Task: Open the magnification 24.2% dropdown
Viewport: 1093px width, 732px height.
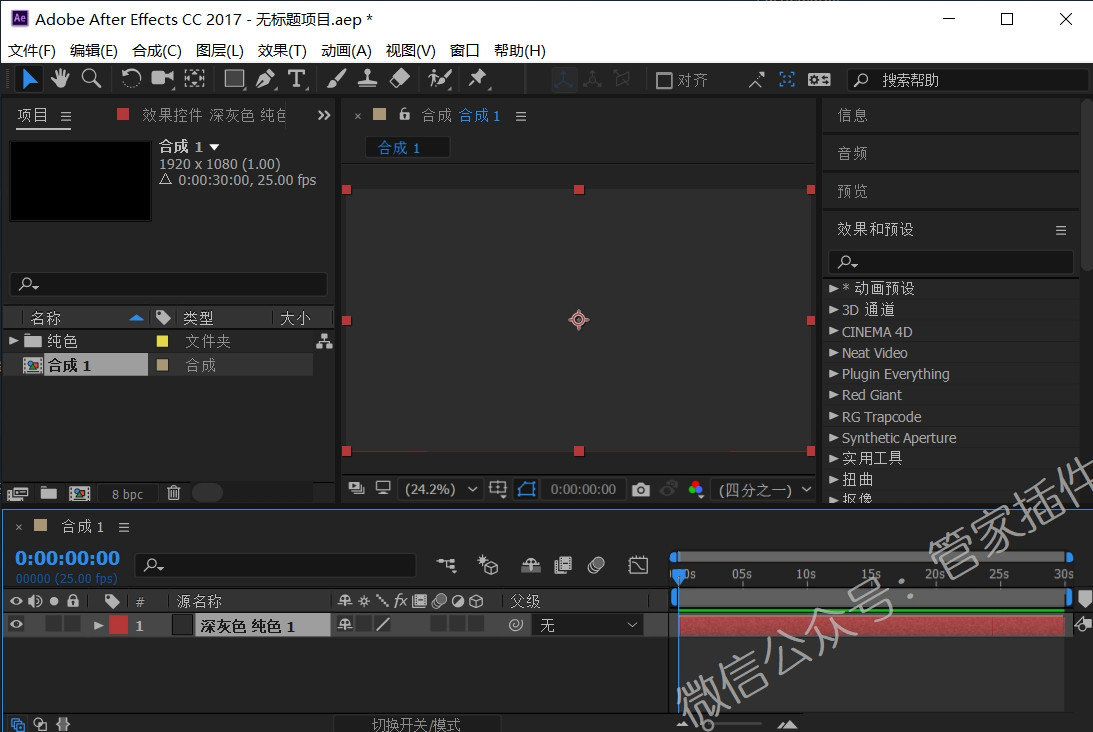Action: point(441,489)
